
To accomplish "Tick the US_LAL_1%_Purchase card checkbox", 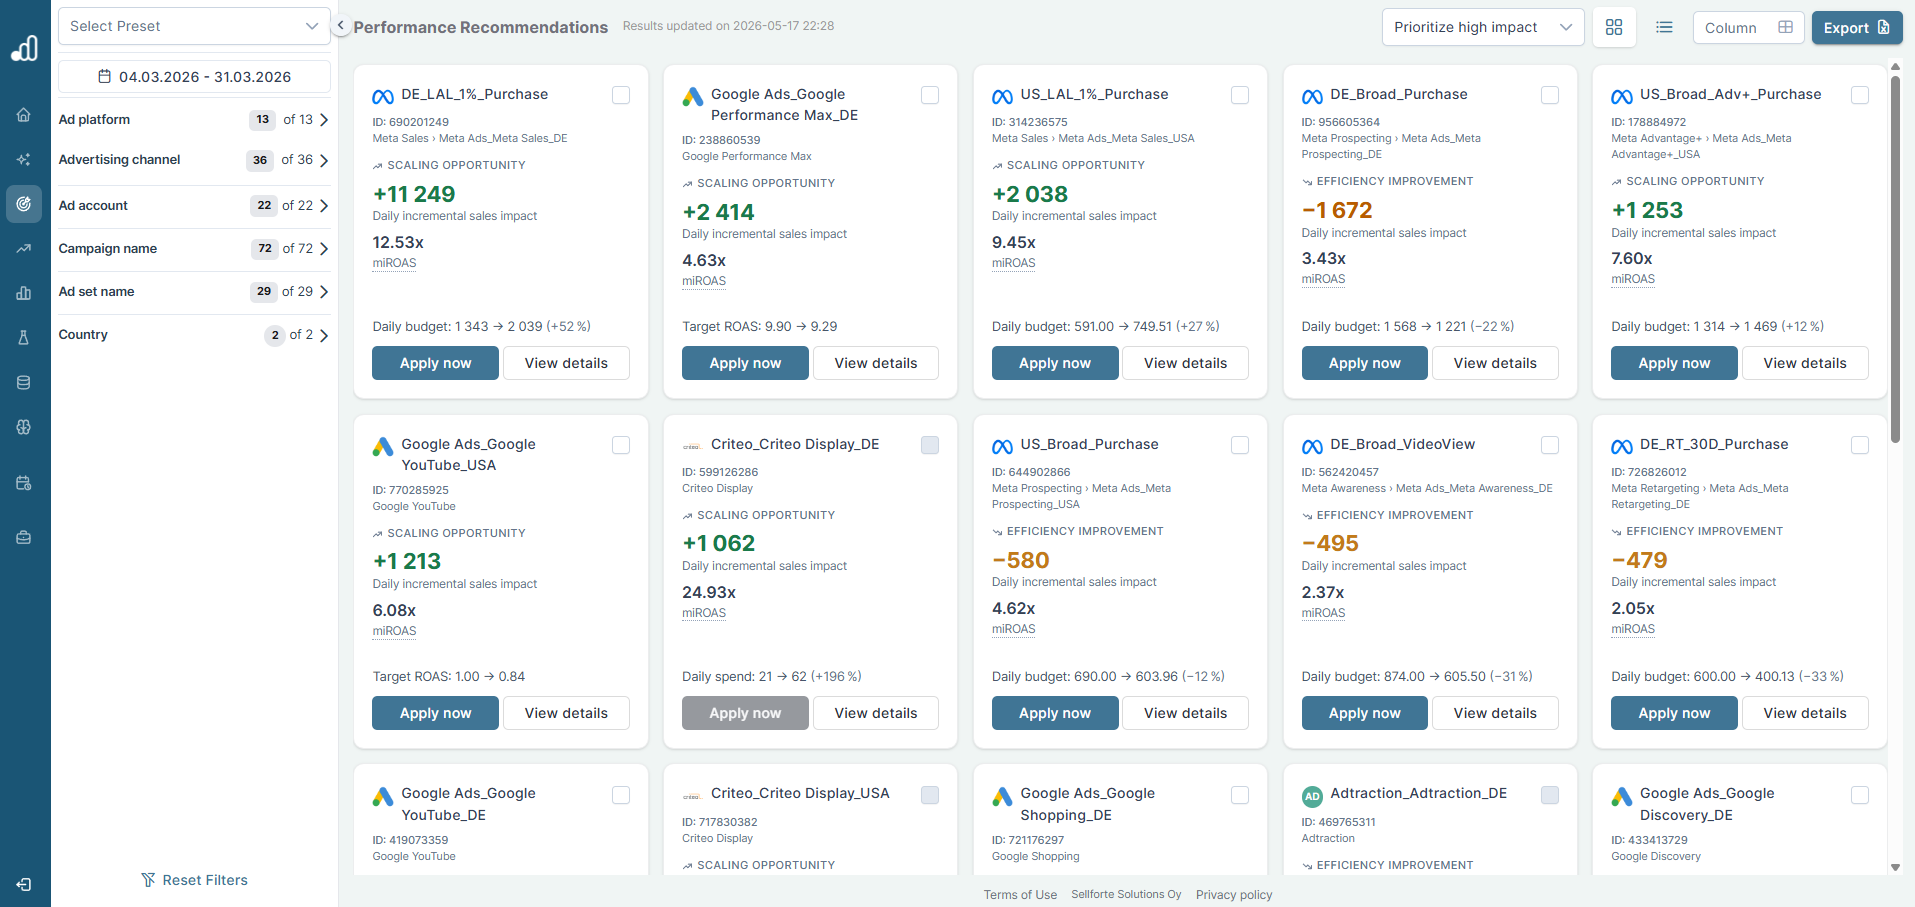I will 1240,95.
